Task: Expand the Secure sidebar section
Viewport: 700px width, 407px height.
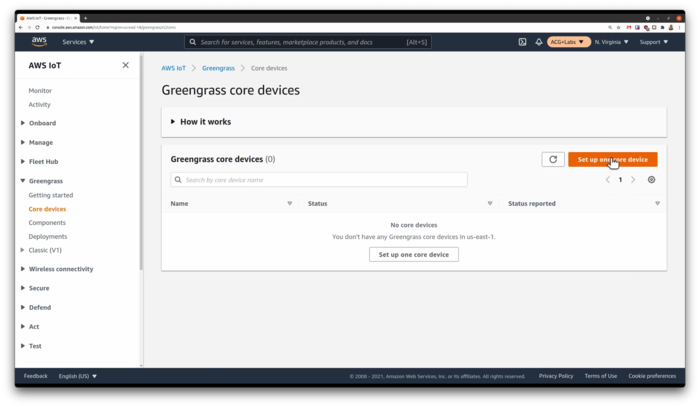Action: tap(23, 288)
